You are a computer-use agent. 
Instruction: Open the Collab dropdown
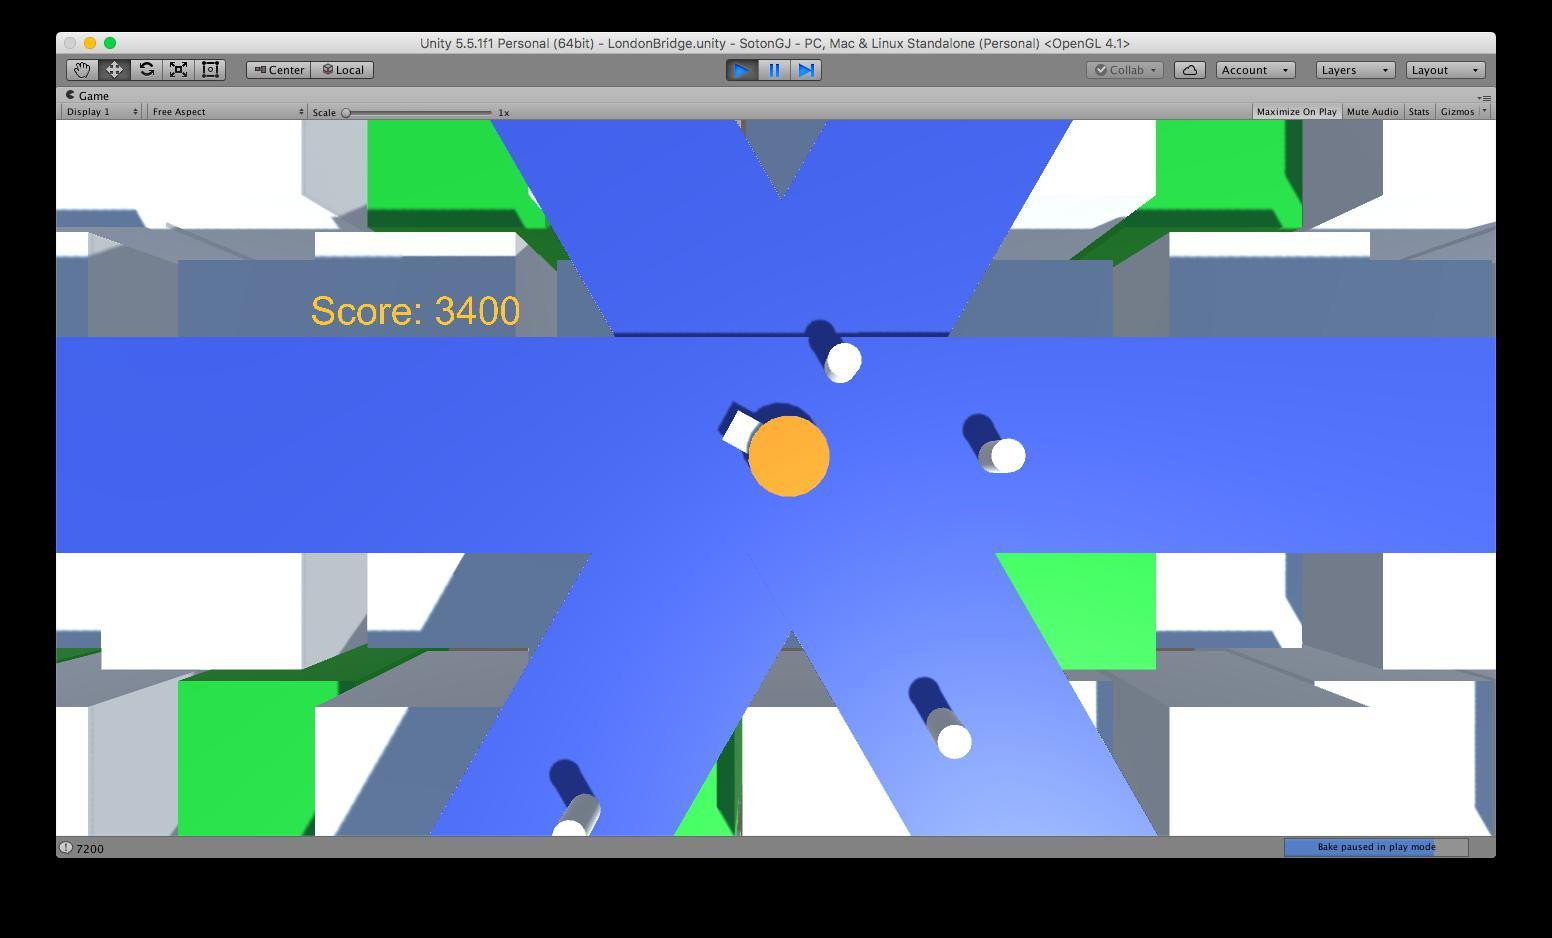[x=1125, y=70]
